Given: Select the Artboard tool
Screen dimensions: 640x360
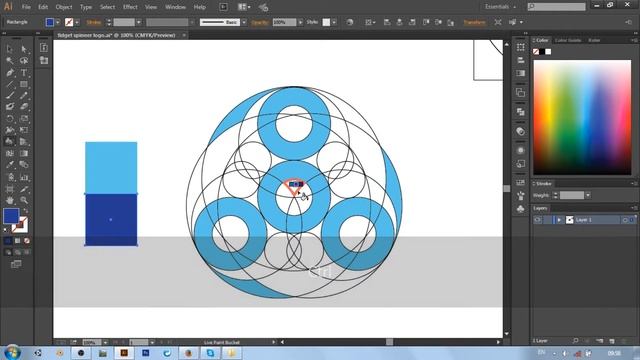Looking at the screenshot, I should point(10,189).
